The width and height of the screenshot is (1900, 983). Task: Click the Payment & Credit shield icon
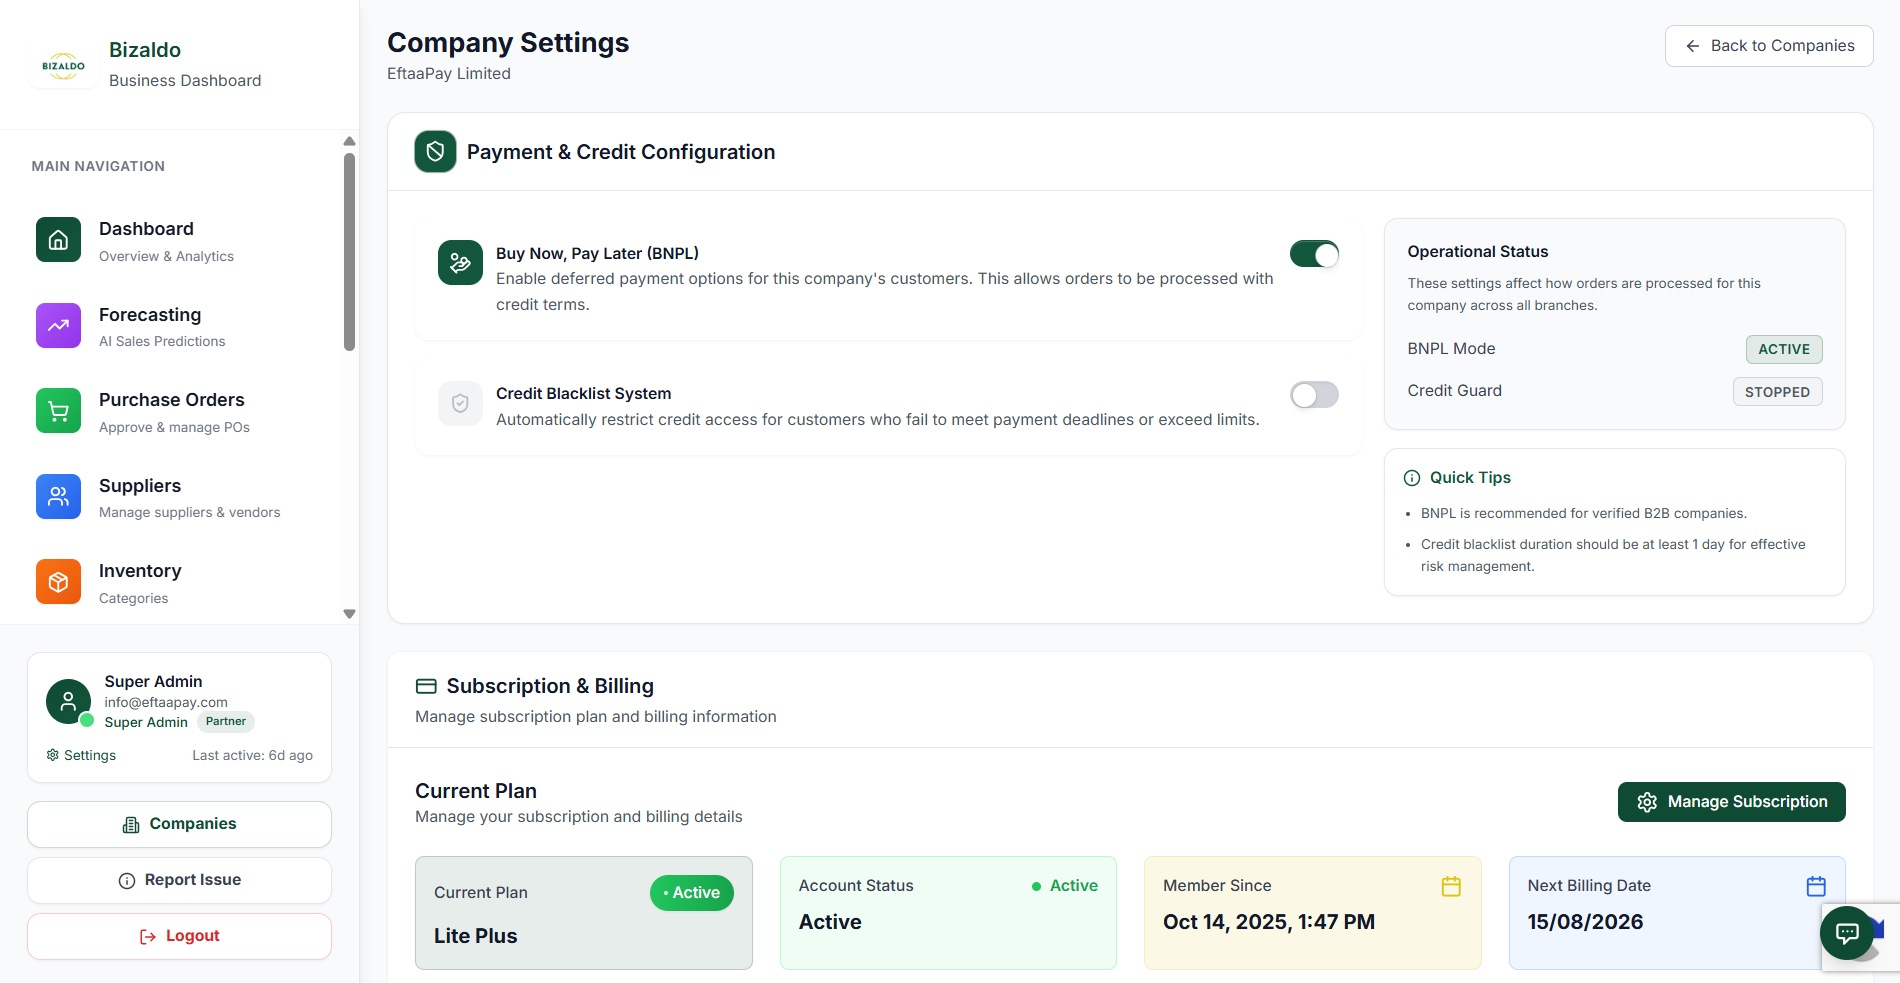435,152
